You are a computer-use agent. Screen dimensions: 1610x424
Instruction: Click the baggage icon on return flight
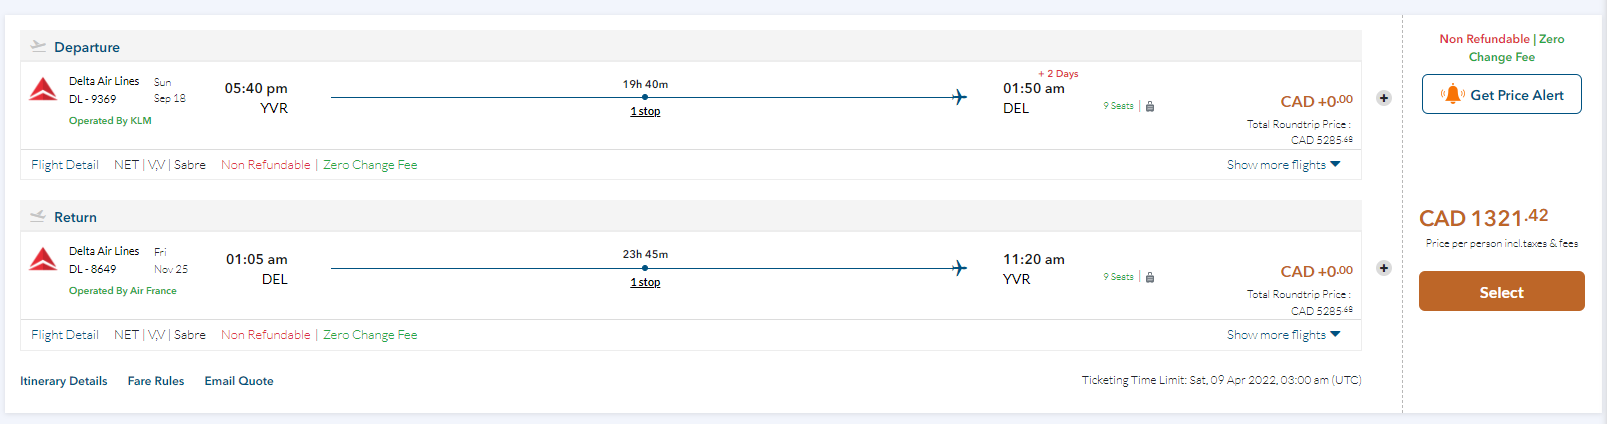pos(1150,277)
